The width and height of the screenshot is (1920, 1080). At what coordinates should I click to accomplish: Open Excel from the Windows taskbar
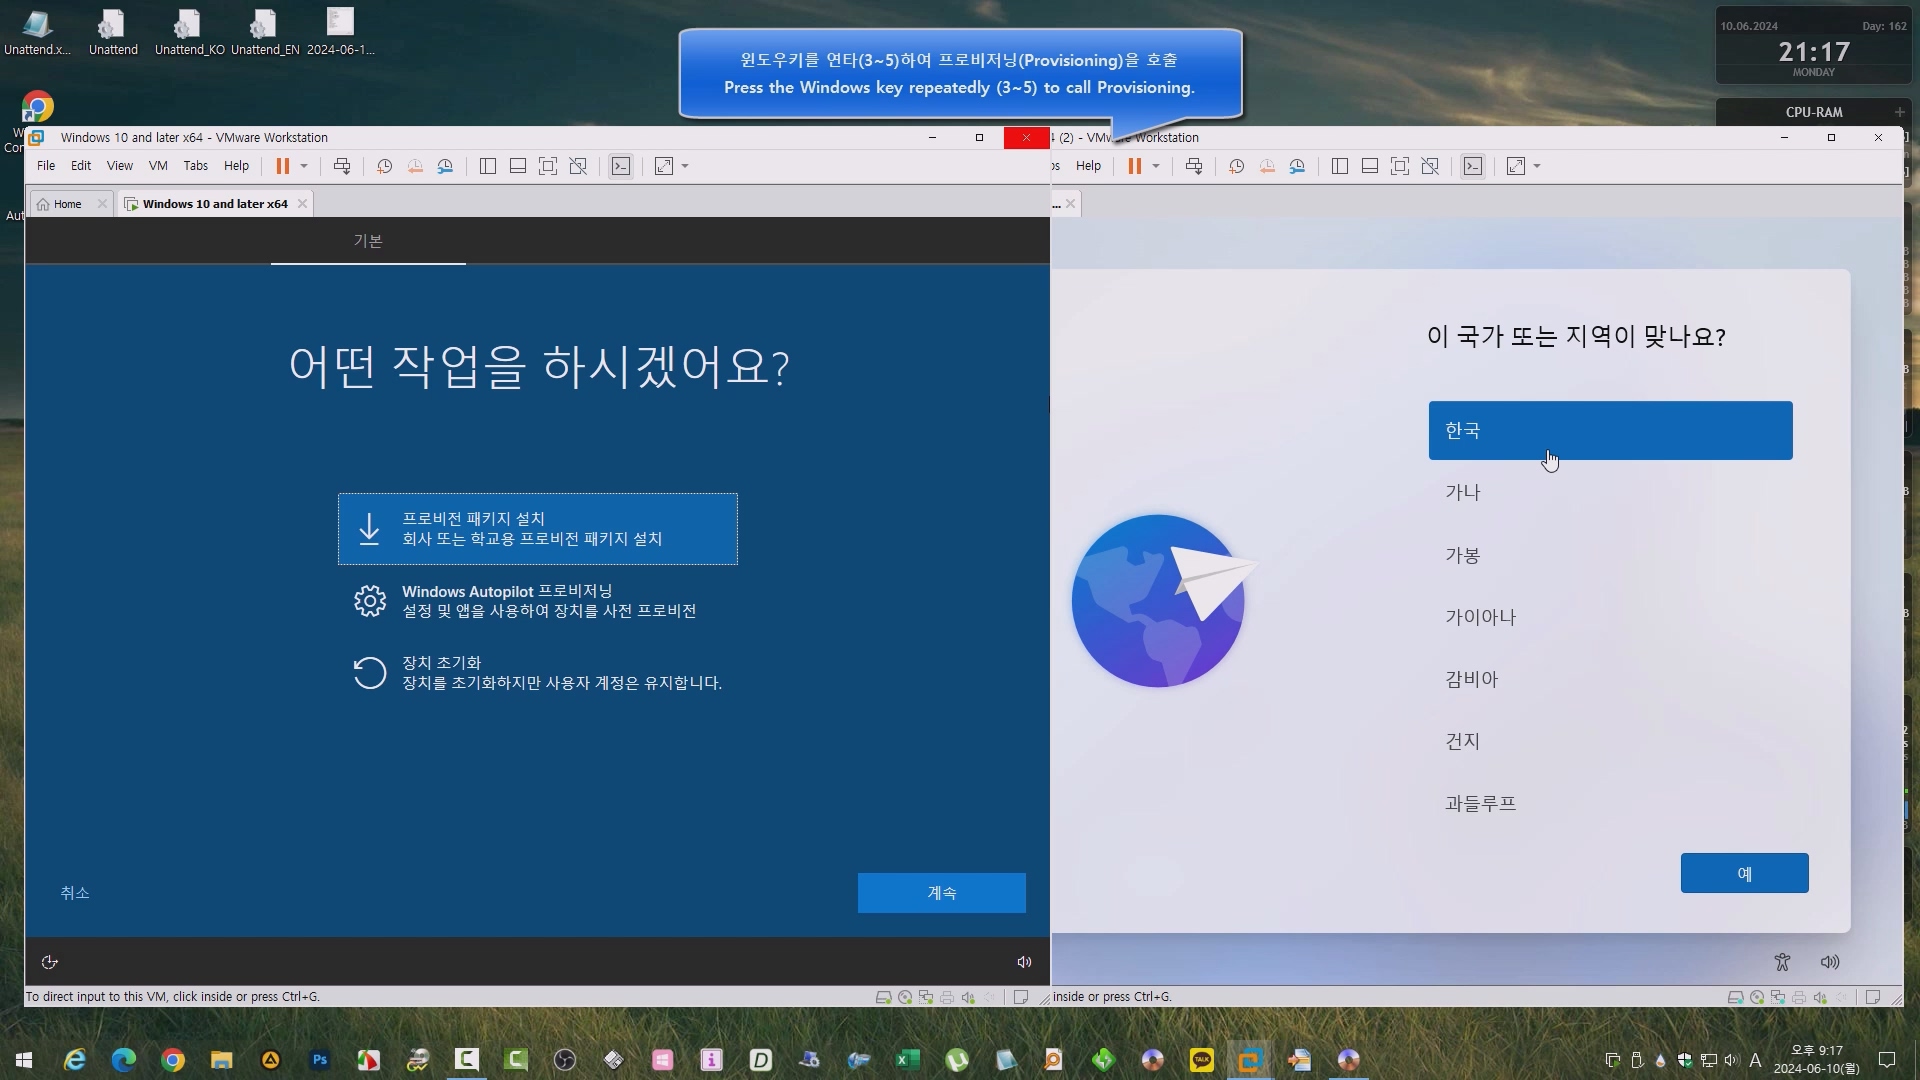pyautogui.click(x=907, y=1060)
